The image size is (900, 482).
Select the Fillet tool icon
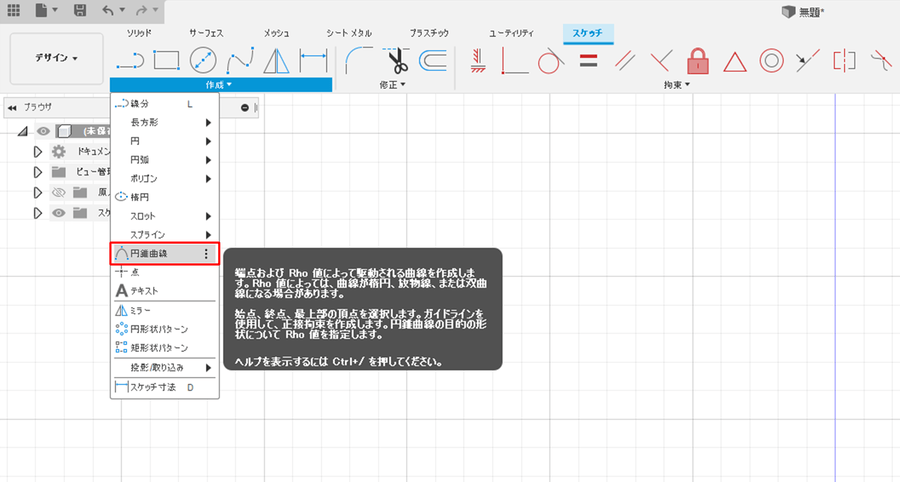pos(359,60)
